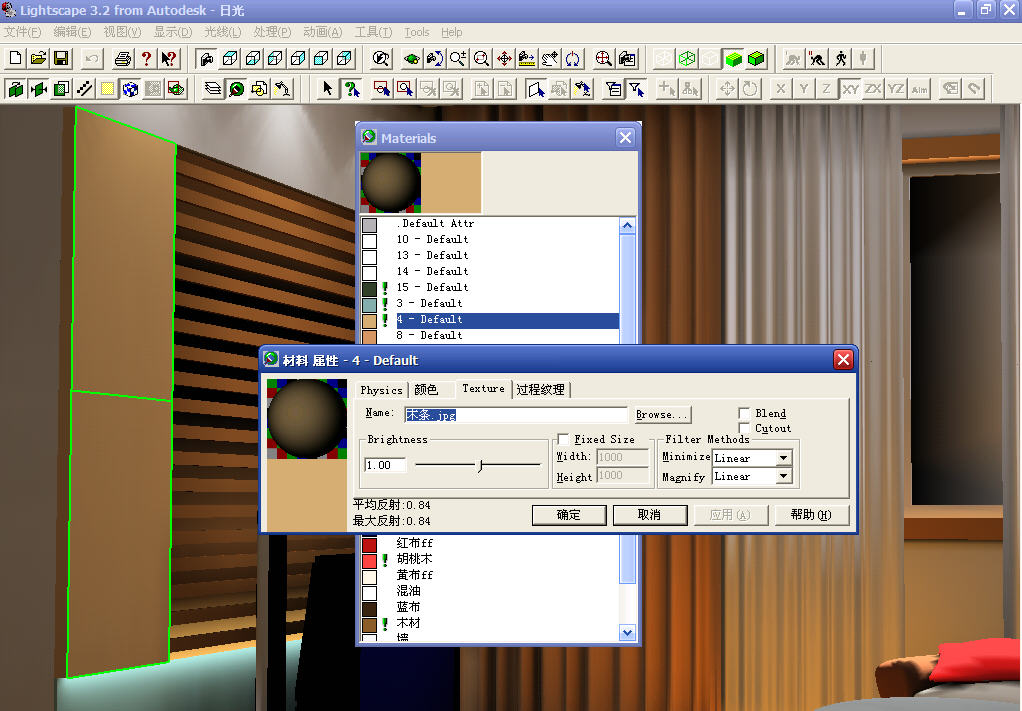Click the Open file toolbar icon
Image resolution: width=1022 pixels, height=711 pixels.
click(x=38, y=59)
